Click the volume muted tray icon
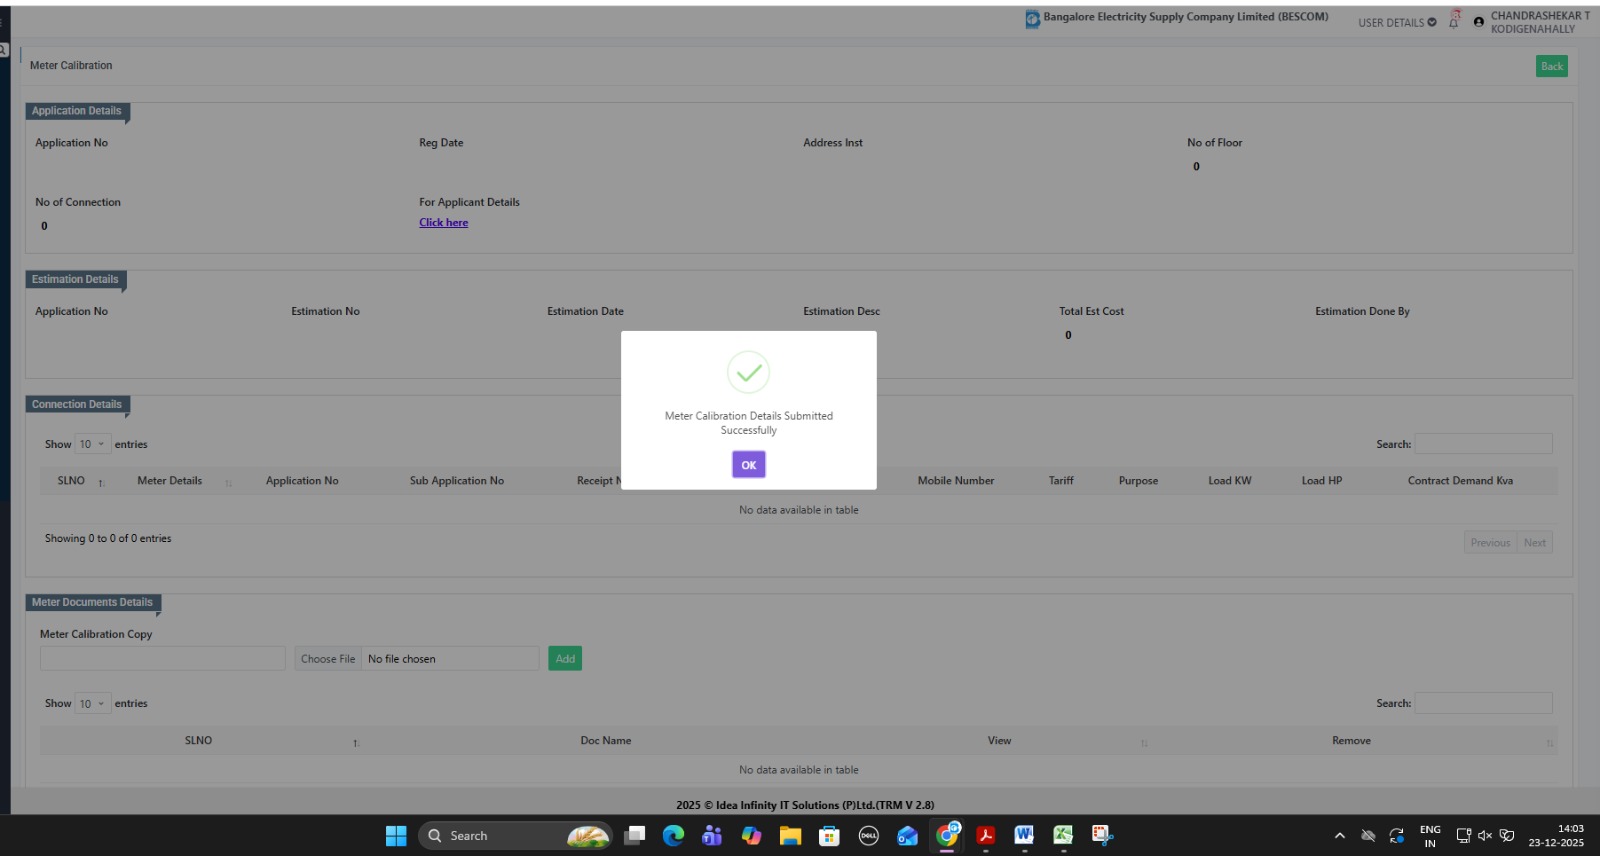The height and width of the screenshot is (856, 1600). (x=1485, y=836)
